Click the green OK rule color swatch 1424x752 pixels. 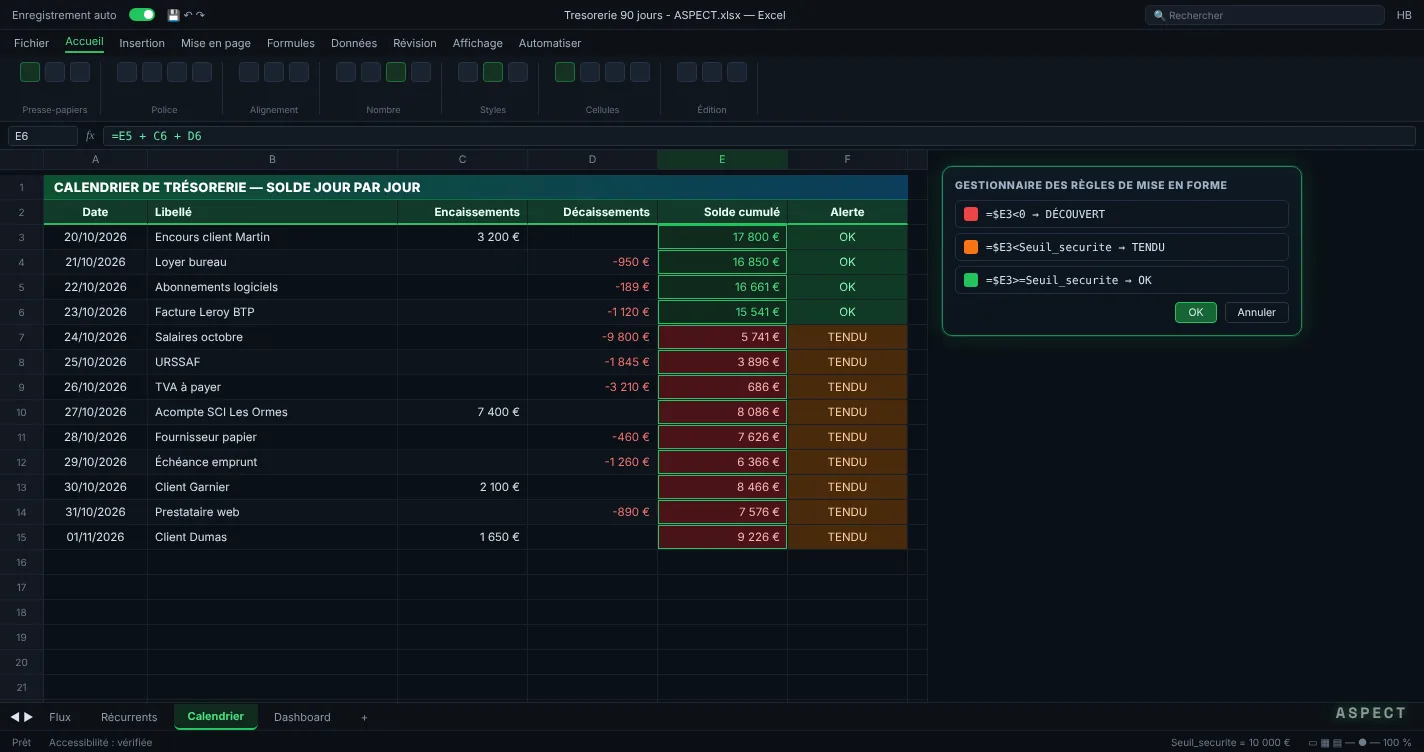(971, 280)
